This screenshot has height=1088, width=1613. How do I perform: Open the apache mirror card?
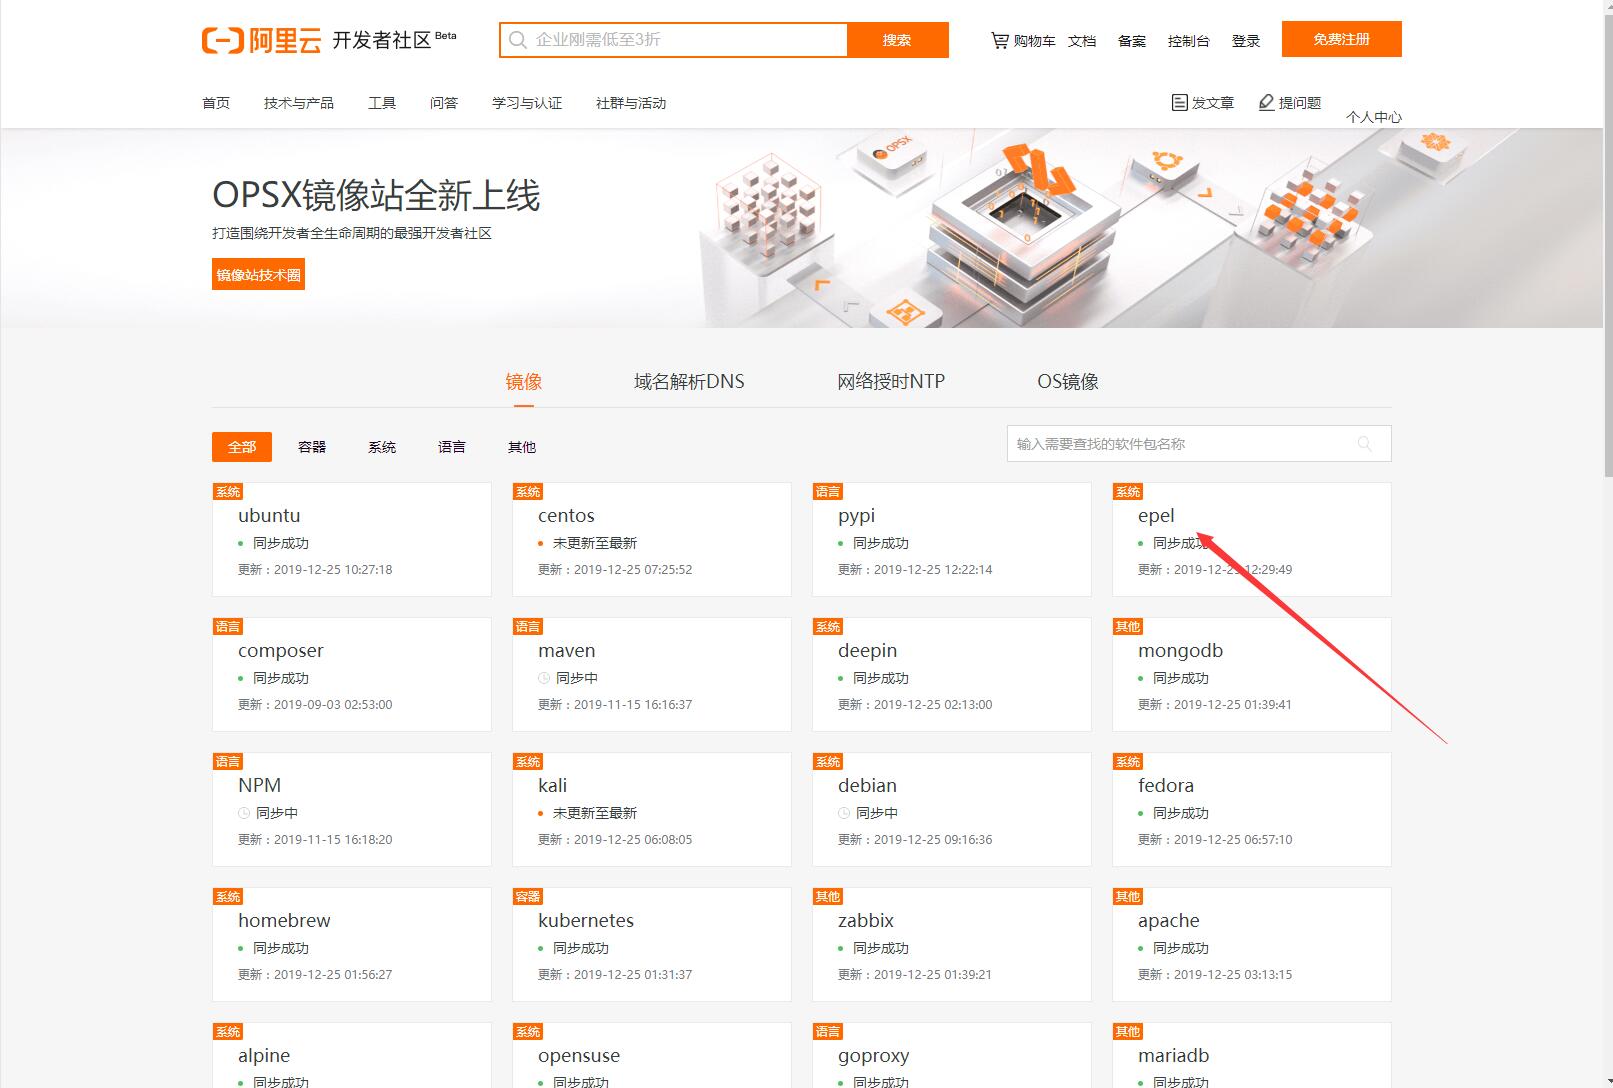tap(1252, 945)
